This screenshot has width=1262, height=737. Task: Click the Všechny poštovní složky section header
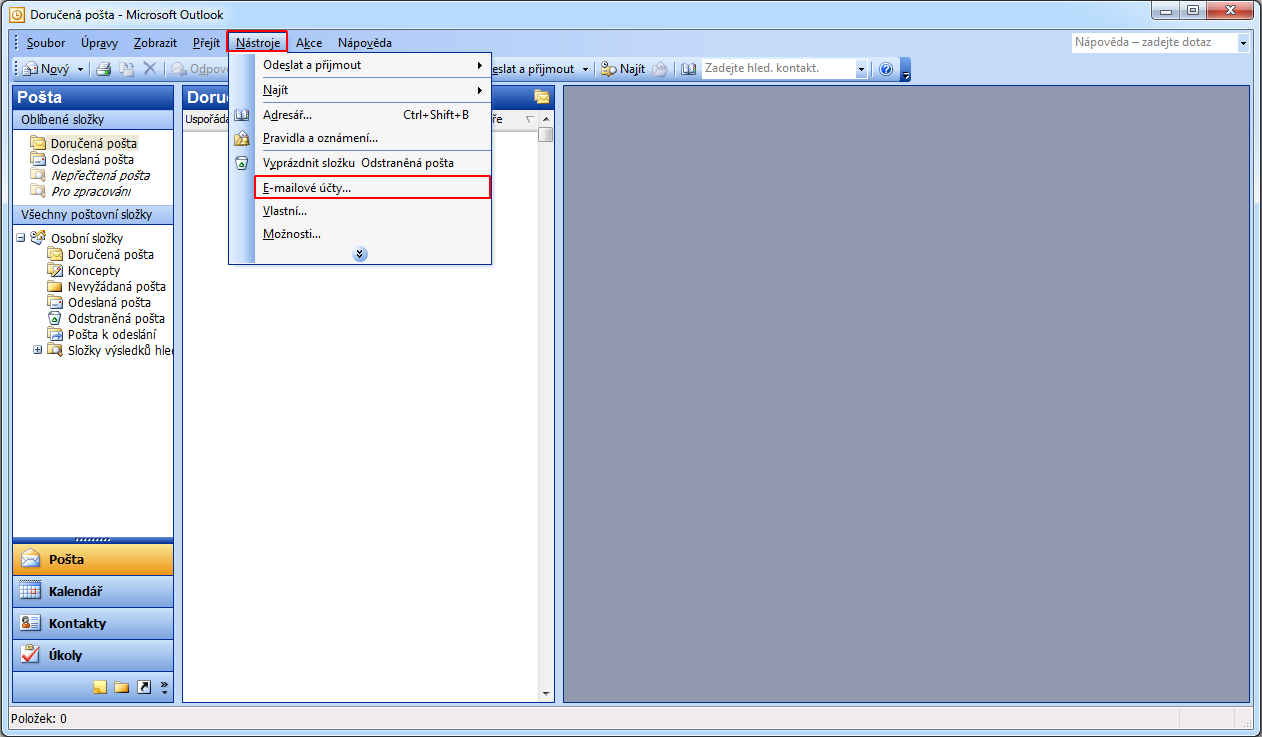[x=93, y=215]
